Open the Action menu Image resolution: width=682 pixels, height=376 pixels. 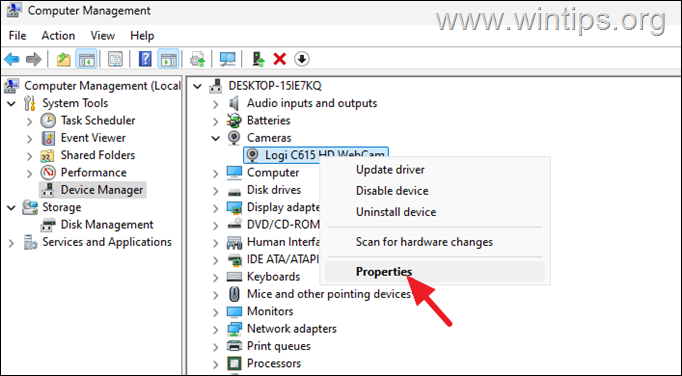click(x=58, y=35)
